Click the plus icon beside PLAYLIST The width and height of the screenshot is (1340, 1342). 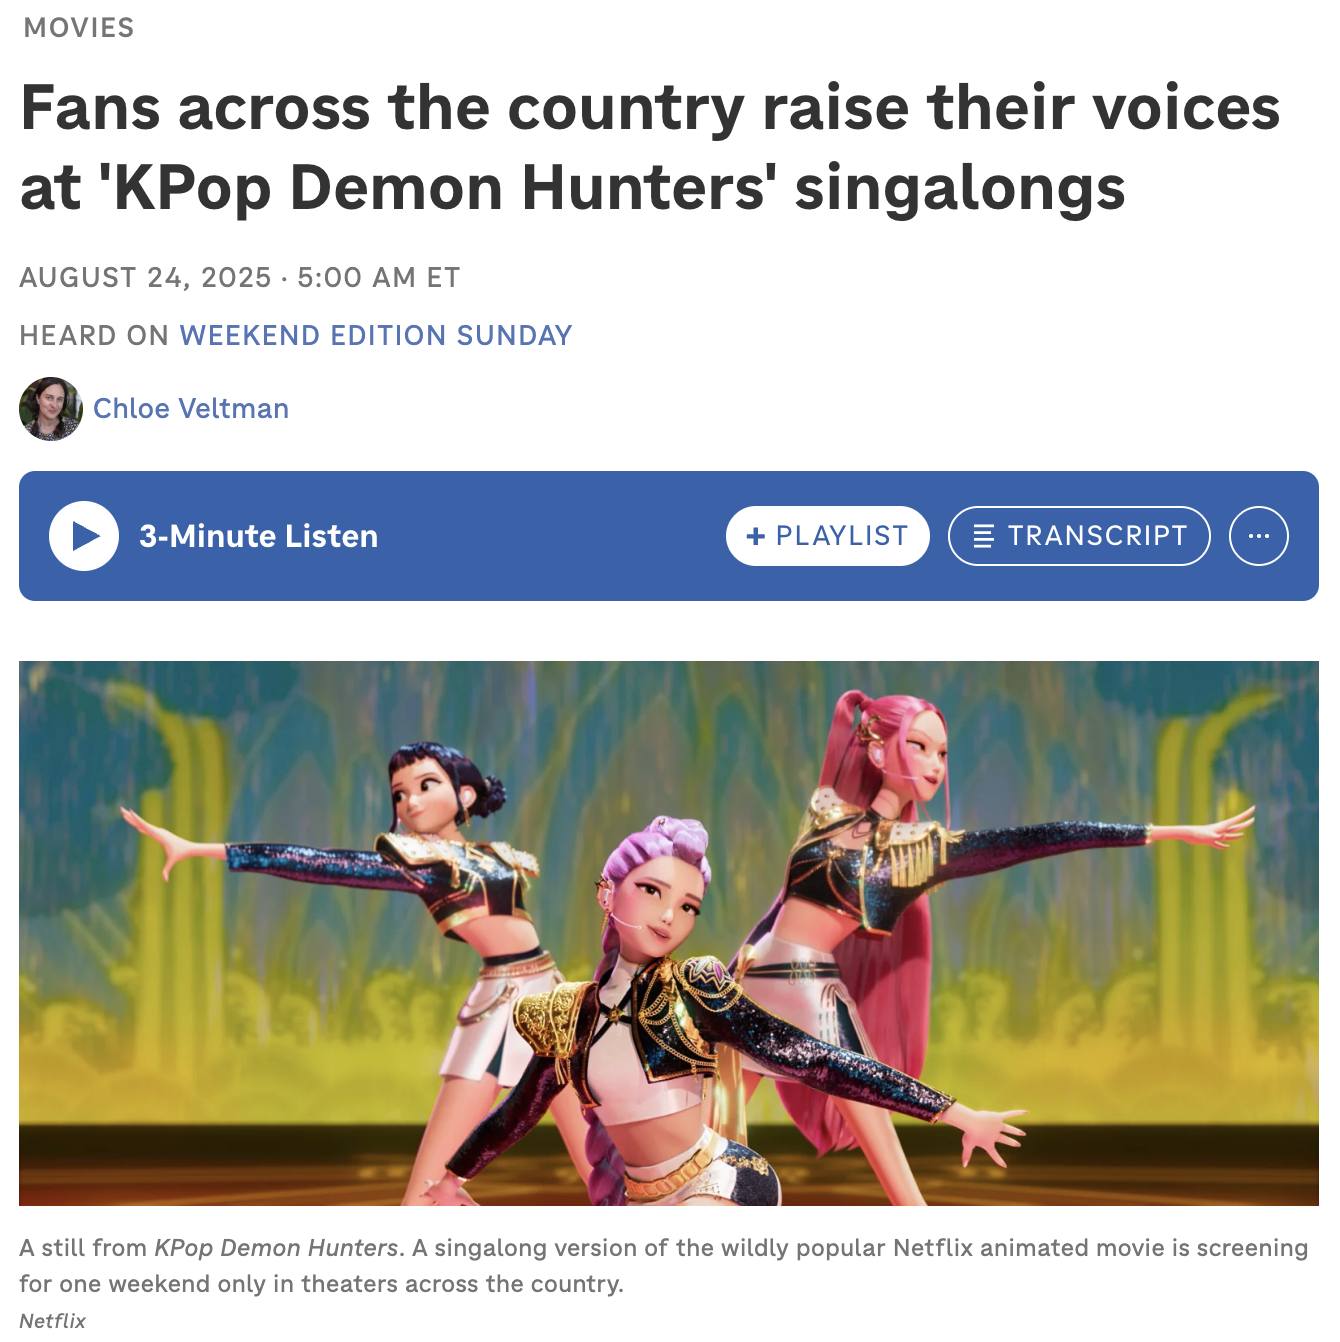pos(756,536)
